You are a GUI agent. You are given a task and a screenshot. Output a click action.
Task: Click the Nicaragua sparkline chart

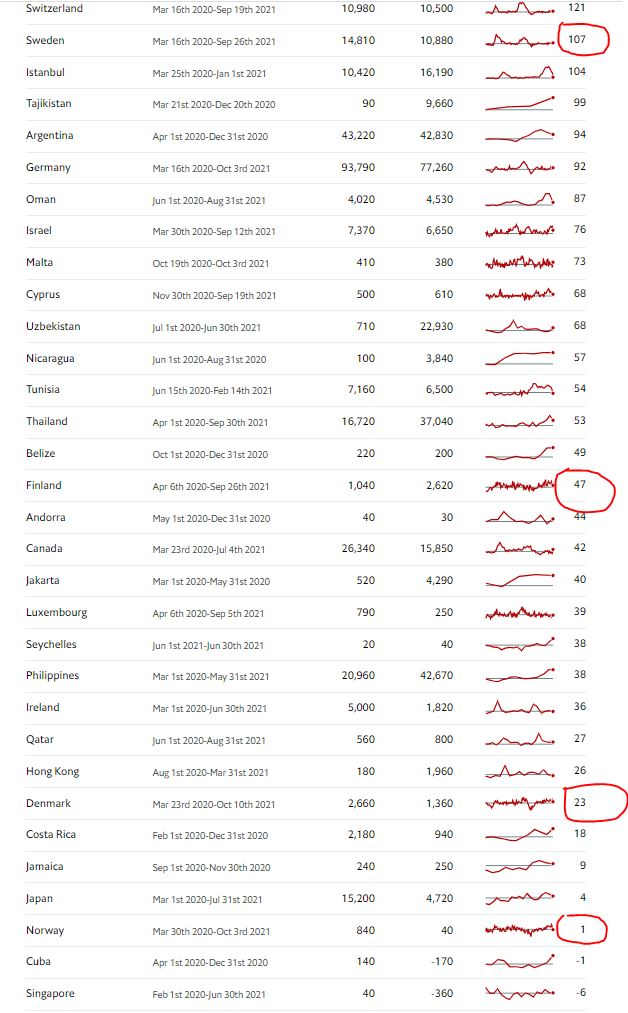[520, 358]
